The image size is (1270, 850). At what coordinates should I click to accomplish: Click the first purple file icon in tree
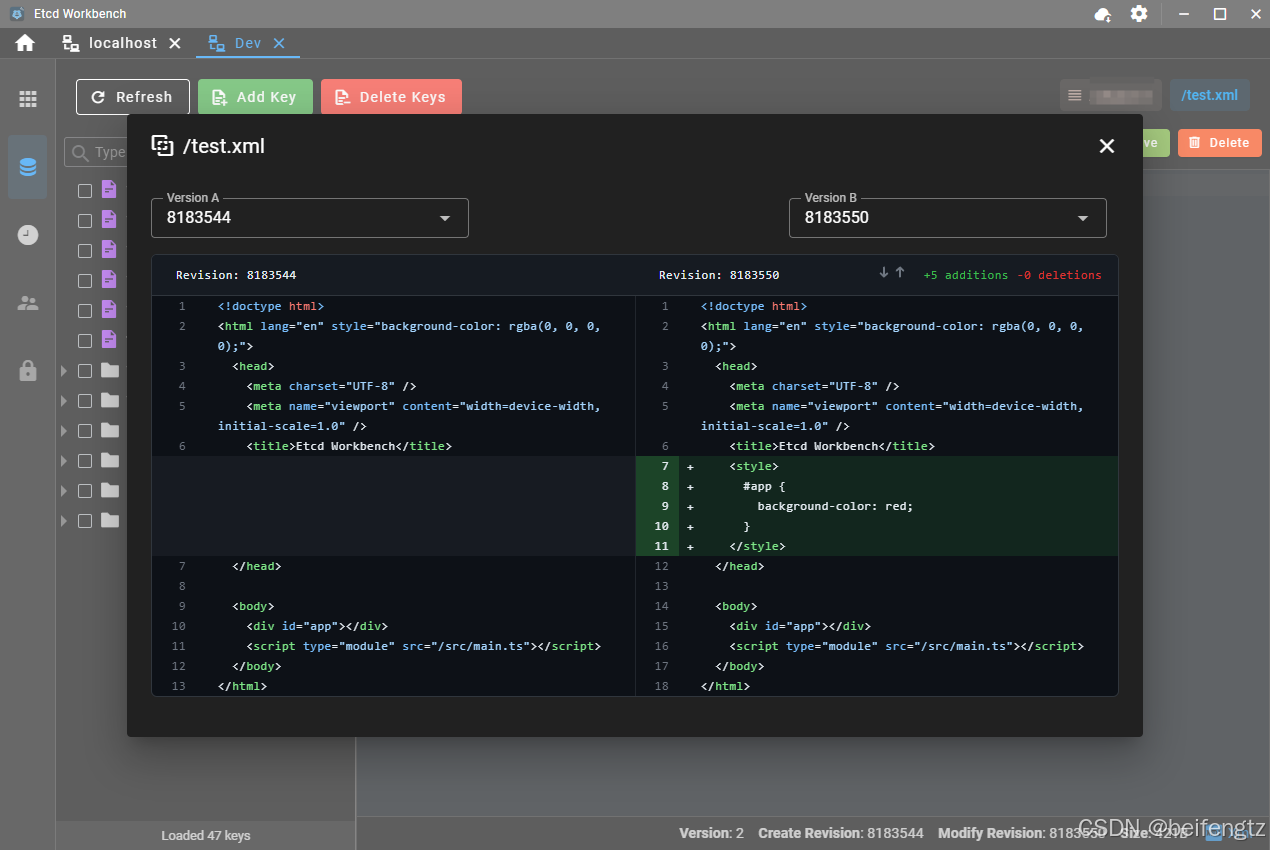click(108, 189)
